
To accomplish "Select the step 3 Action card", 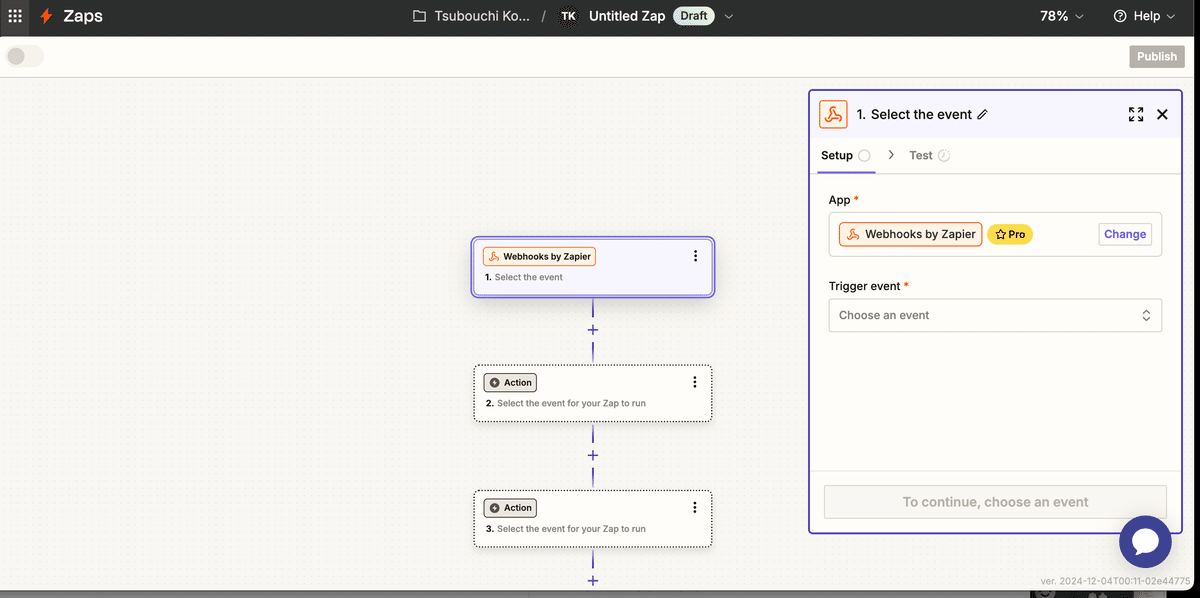I will point(593,519).
